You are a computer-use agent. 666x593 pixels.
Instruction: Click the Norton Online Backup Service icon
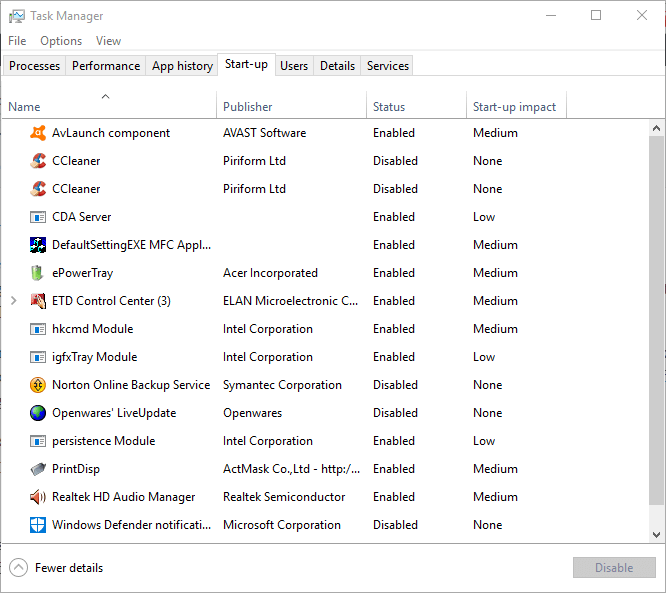click(x=38, y=385)
